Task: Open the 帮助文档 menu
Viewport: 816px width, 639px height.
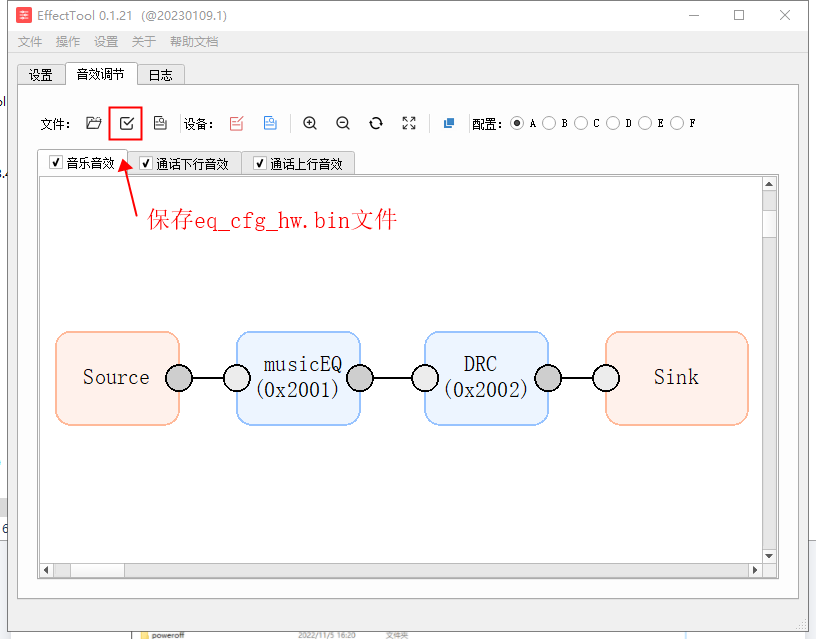Action: (x=194, y=42)
